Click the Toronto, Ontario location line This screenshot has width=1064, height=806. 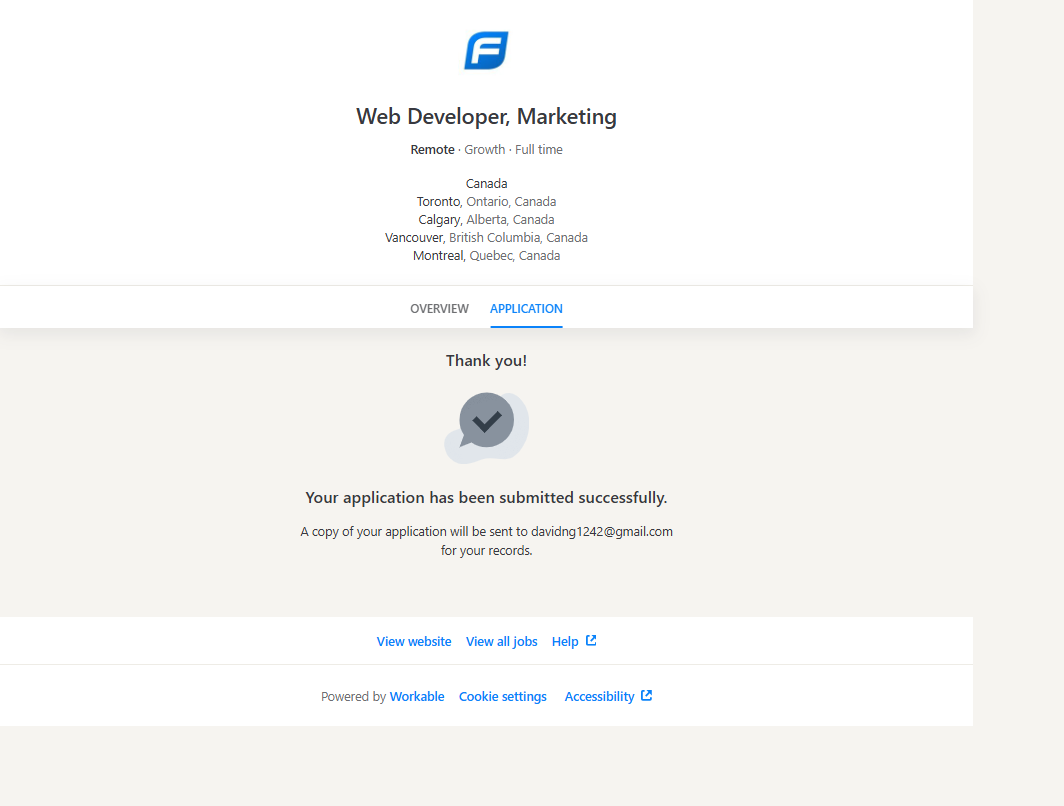click(x=486, y=202)
